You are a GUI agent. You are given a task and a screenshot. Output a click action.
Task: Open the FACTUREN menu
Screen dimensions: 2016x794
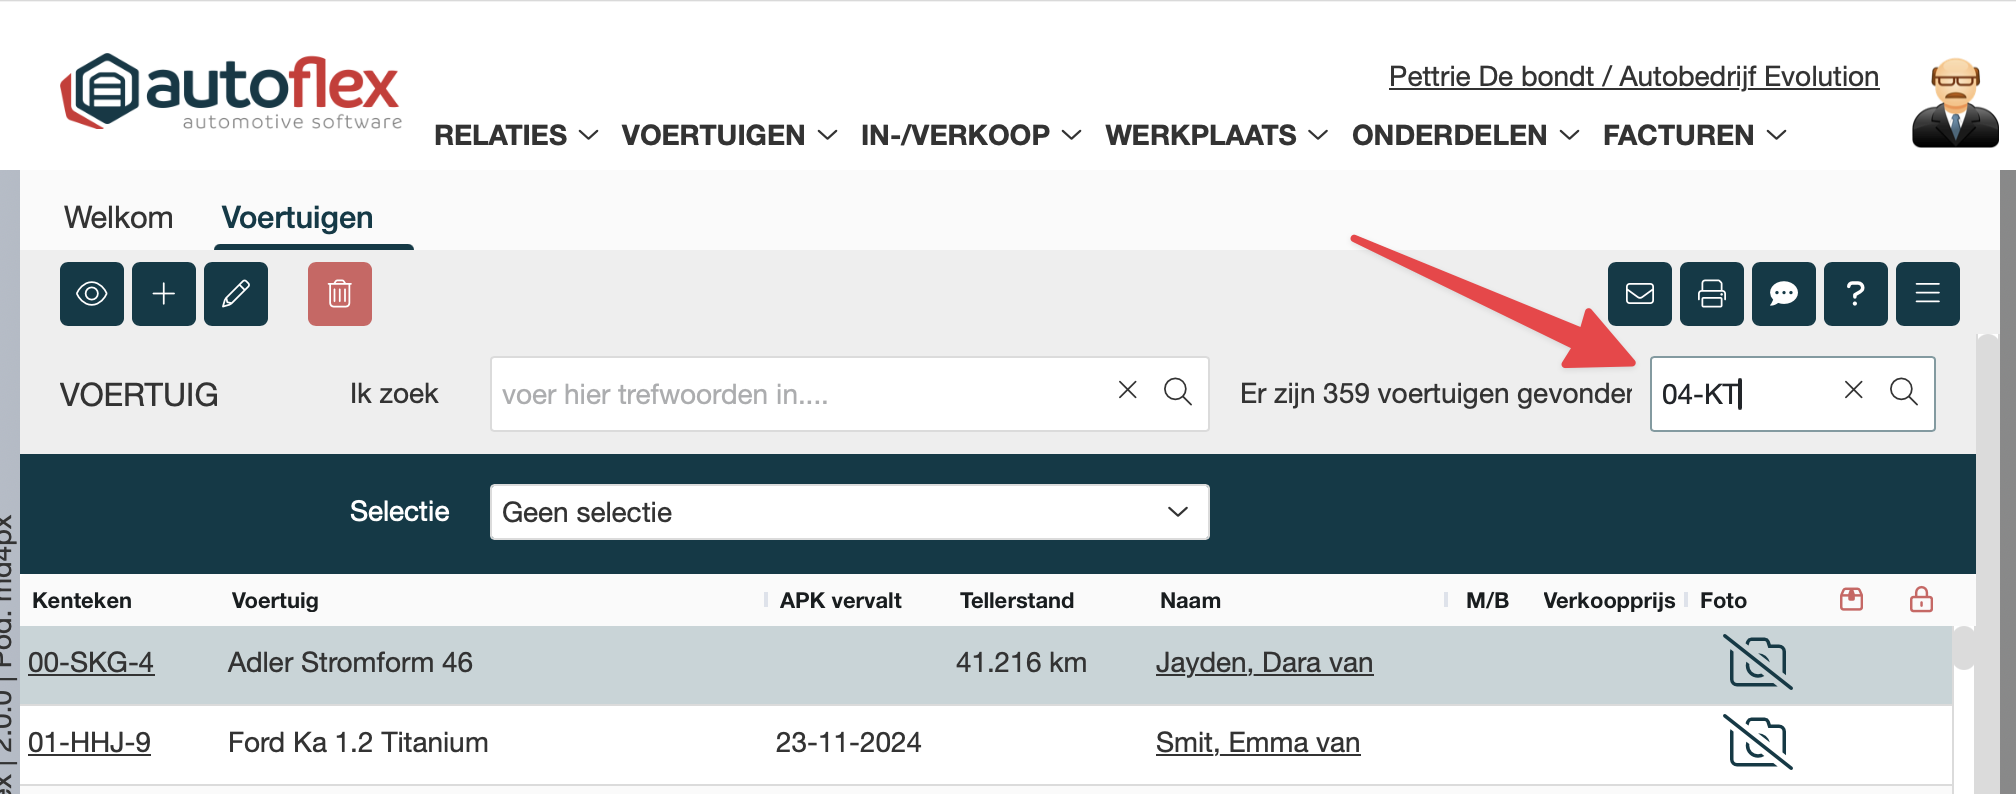[1693, 135]
